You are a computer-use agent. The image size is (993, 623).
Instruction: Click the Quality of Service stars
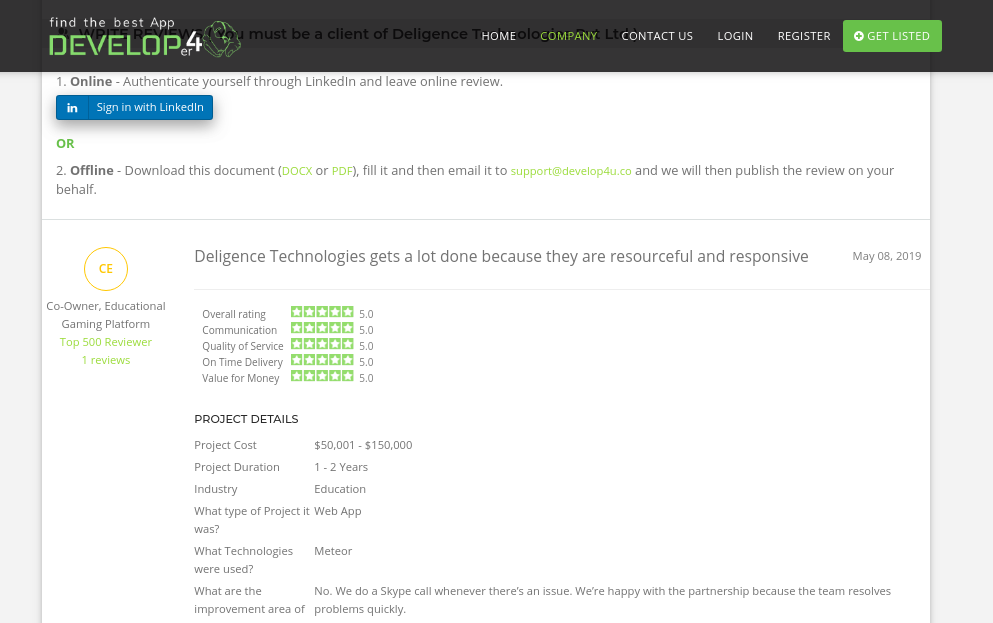[322, 344]
